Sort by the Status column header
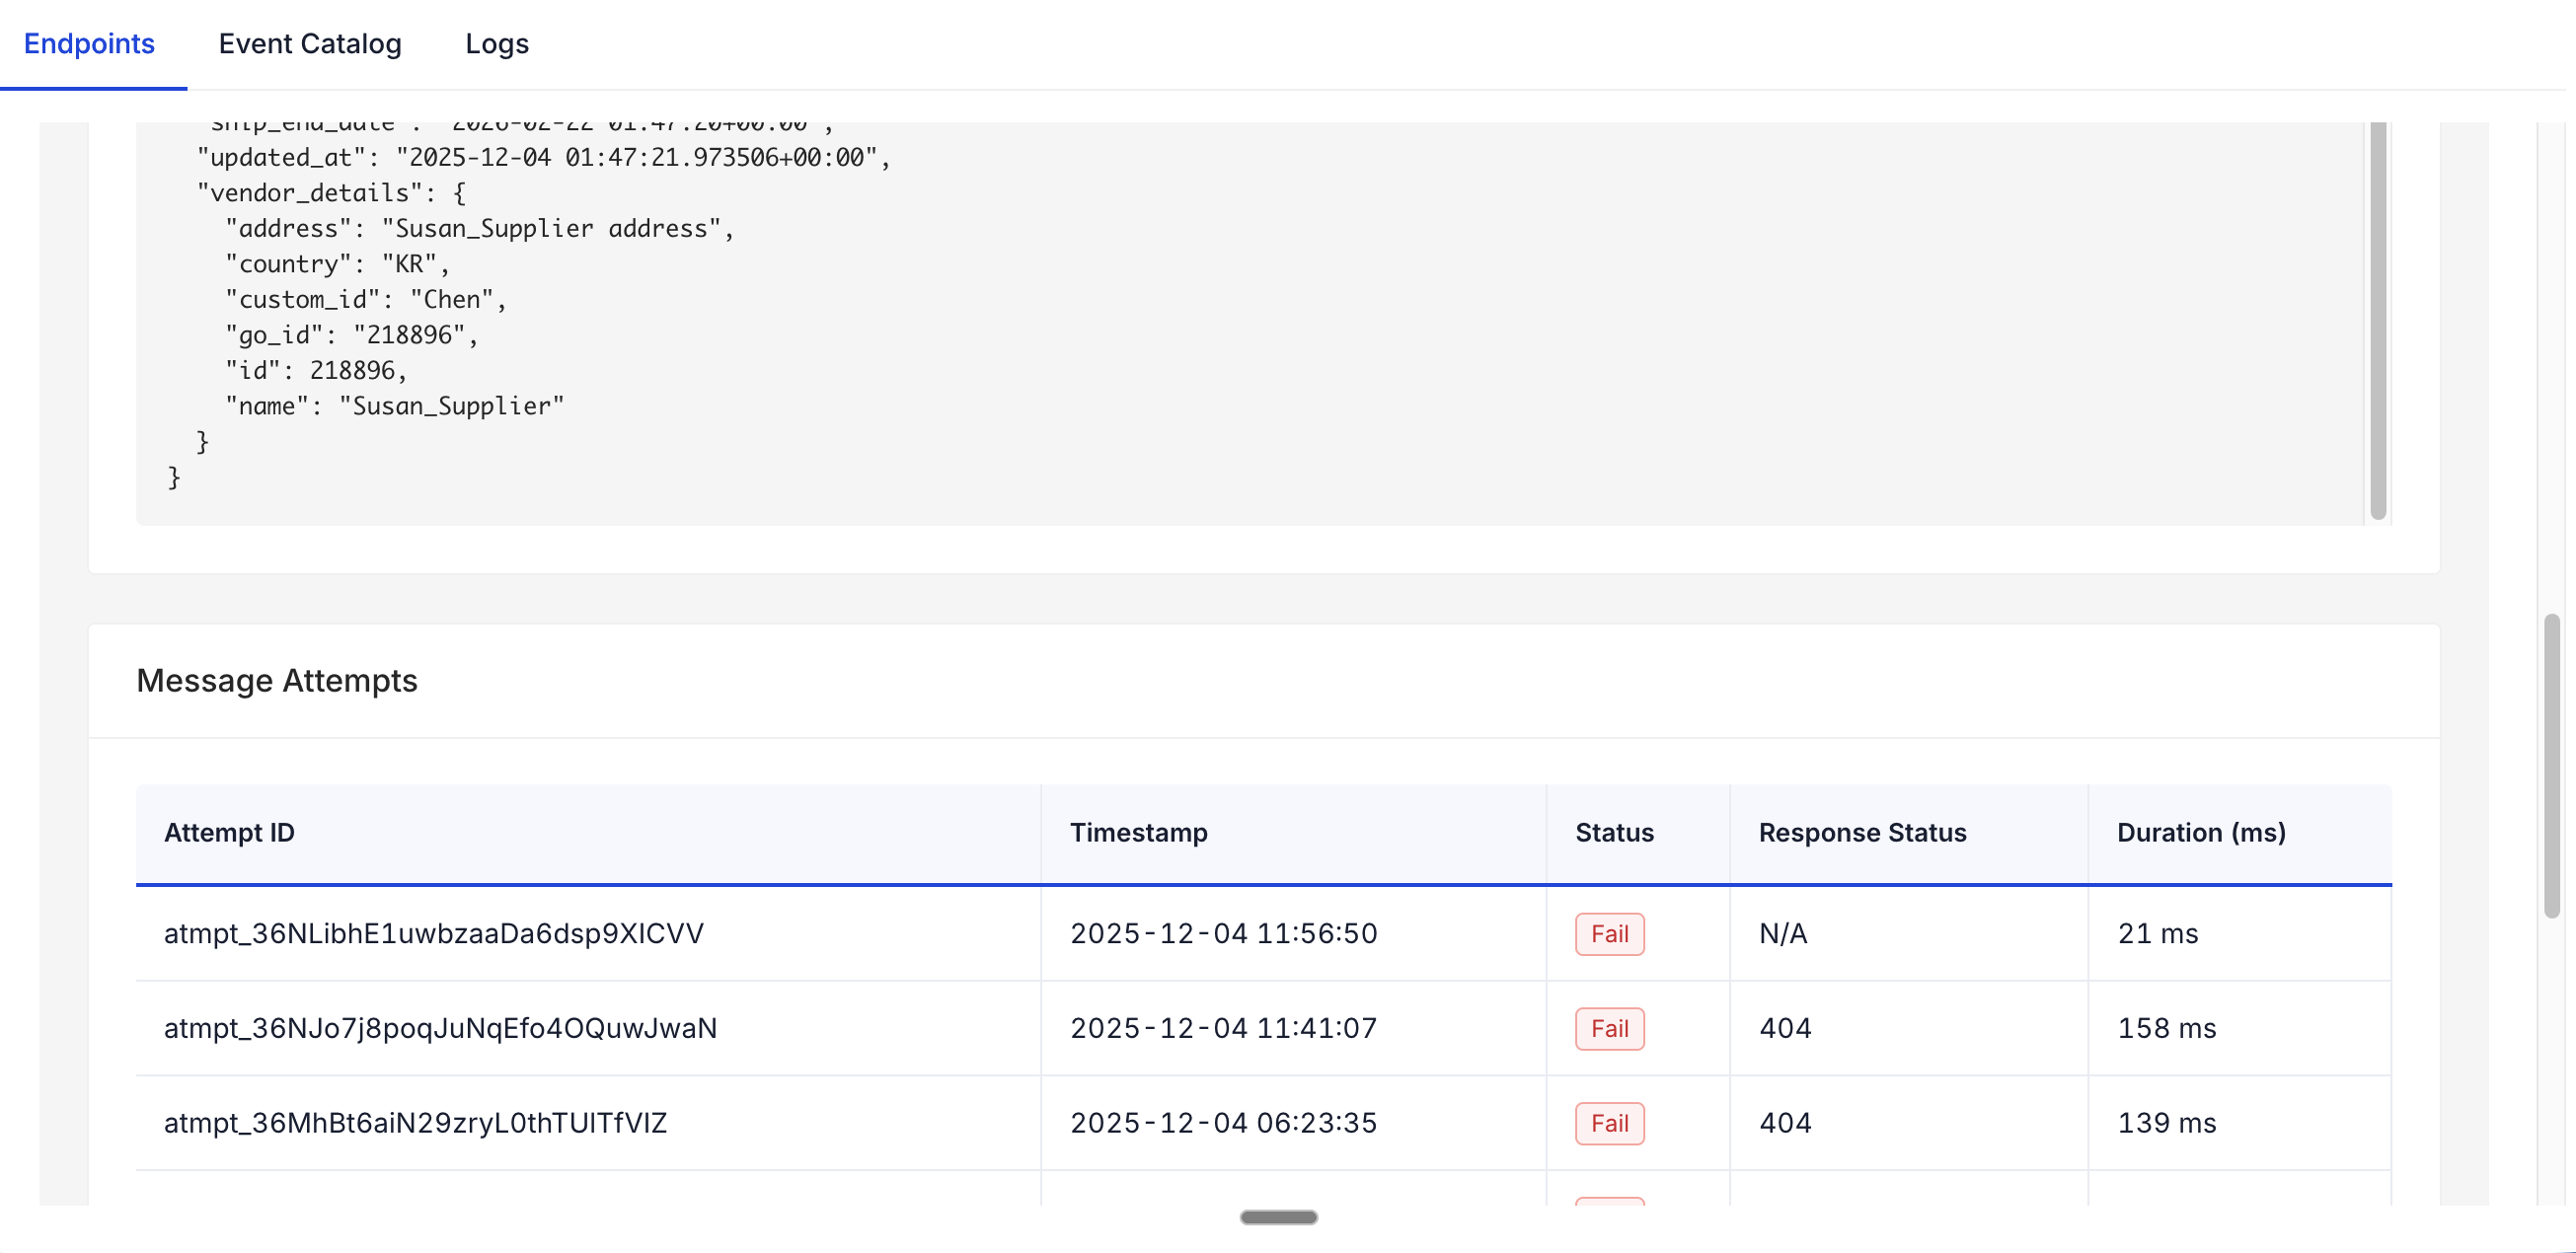 [1614, 832]
